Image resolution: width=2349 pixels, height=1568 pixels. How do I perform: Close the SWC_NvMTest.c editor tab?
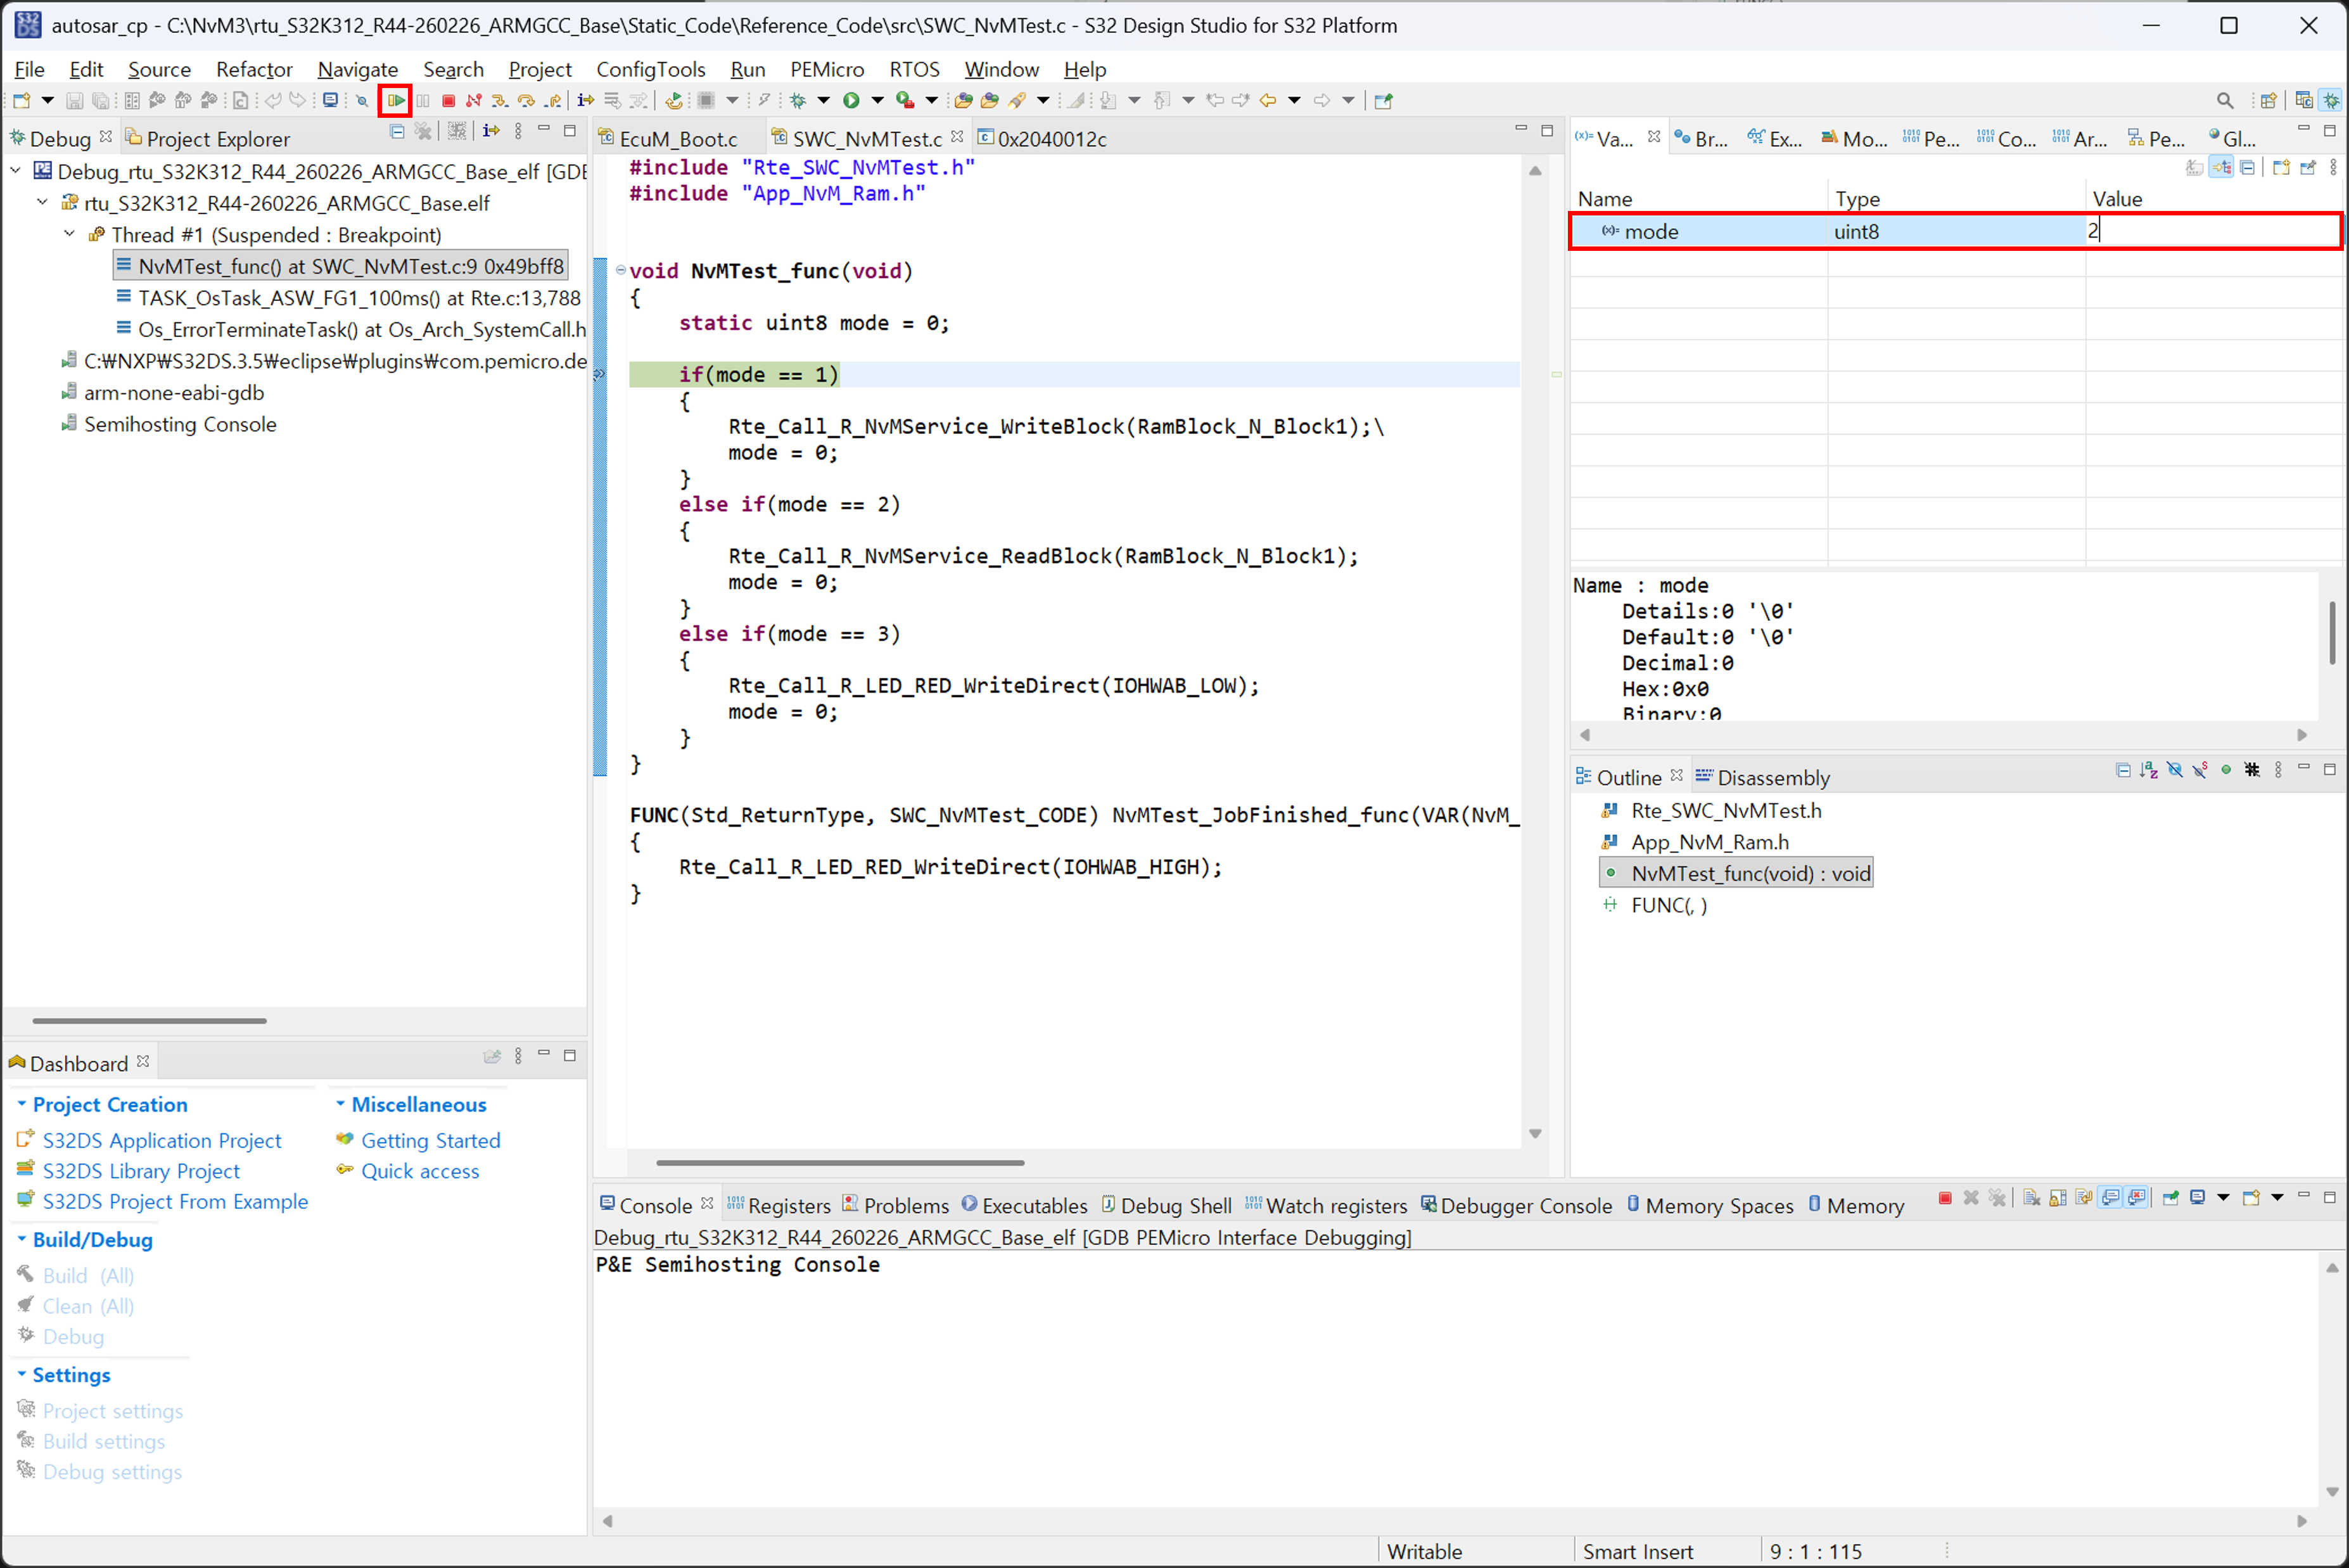click(x=957, y=136)
